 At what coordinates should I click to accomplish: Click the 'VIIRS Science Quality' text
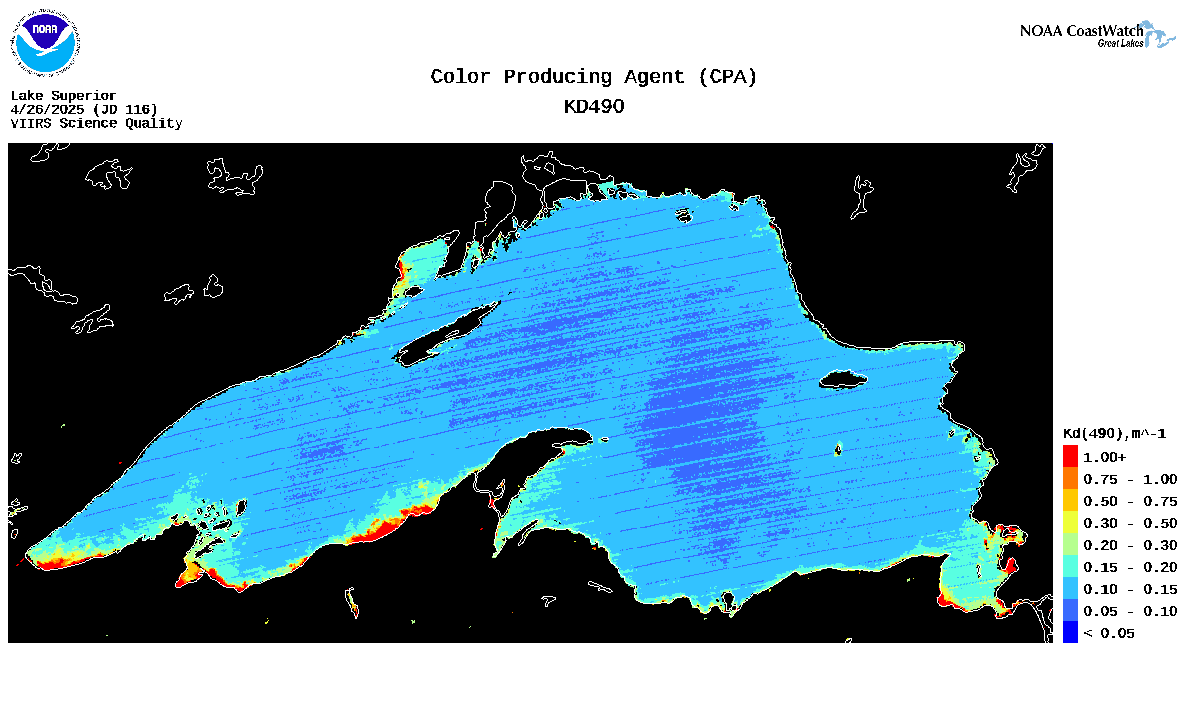coord(96,123)
